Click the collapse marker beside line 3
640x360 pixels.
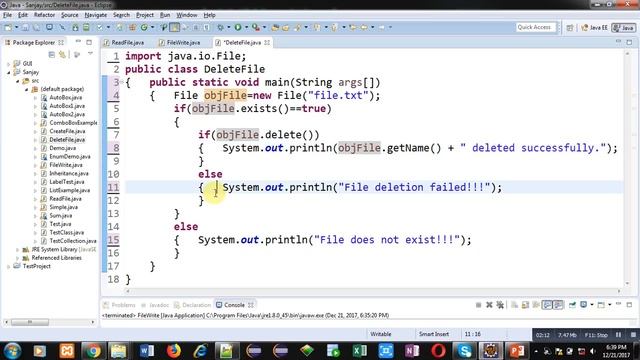click(122, 82)
